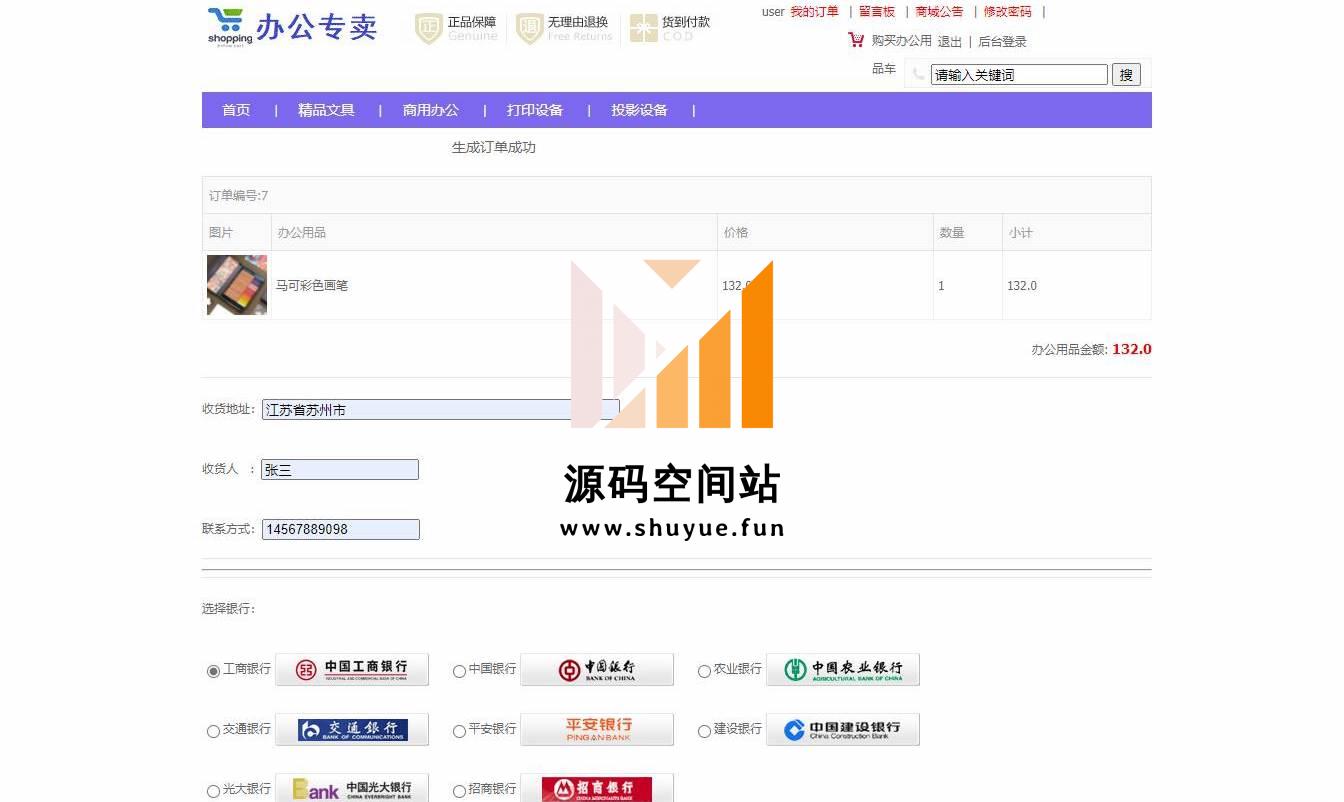Click the 收货人 name input field
This screenshot has width=1344, height=802.
pos(340,470)
